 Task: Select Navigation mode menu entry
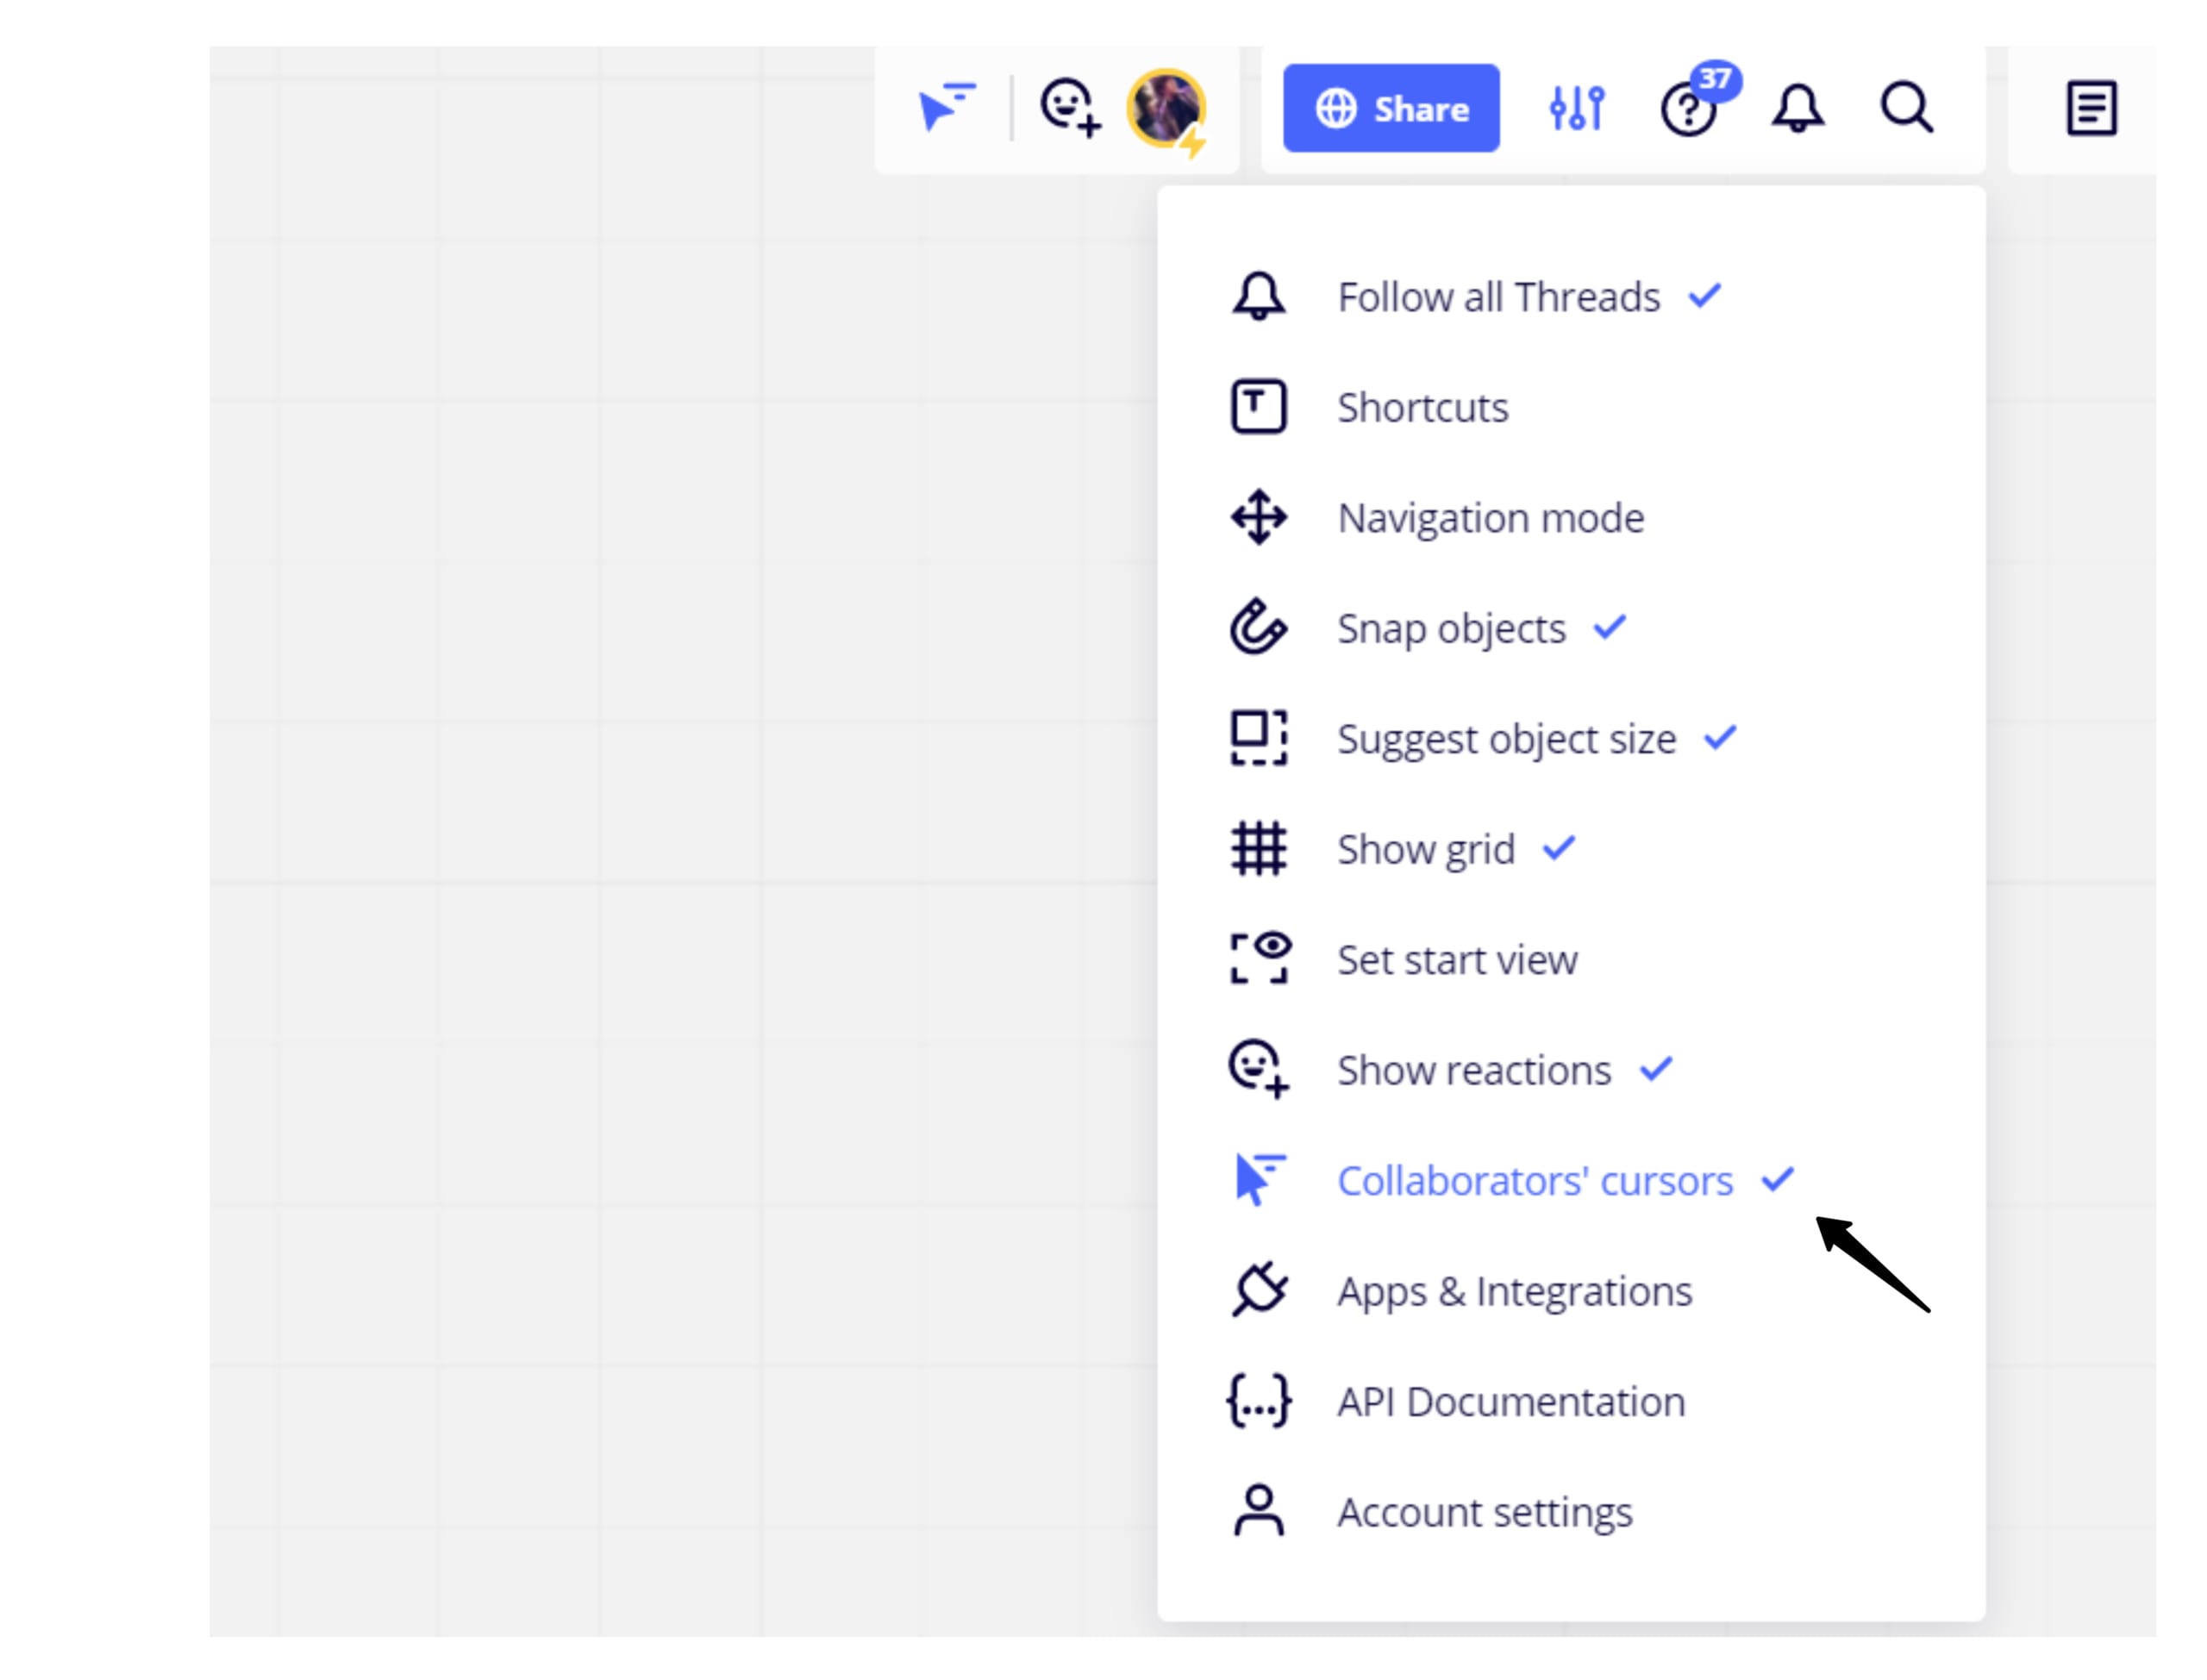coord(1489,518)
